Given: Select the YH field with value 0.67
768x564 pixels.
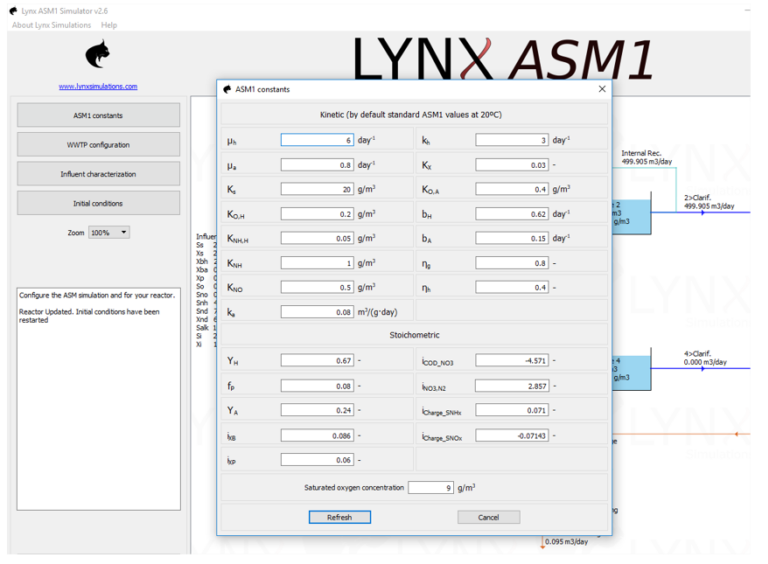Looking at the screenshot, I should tap(317, 360).
